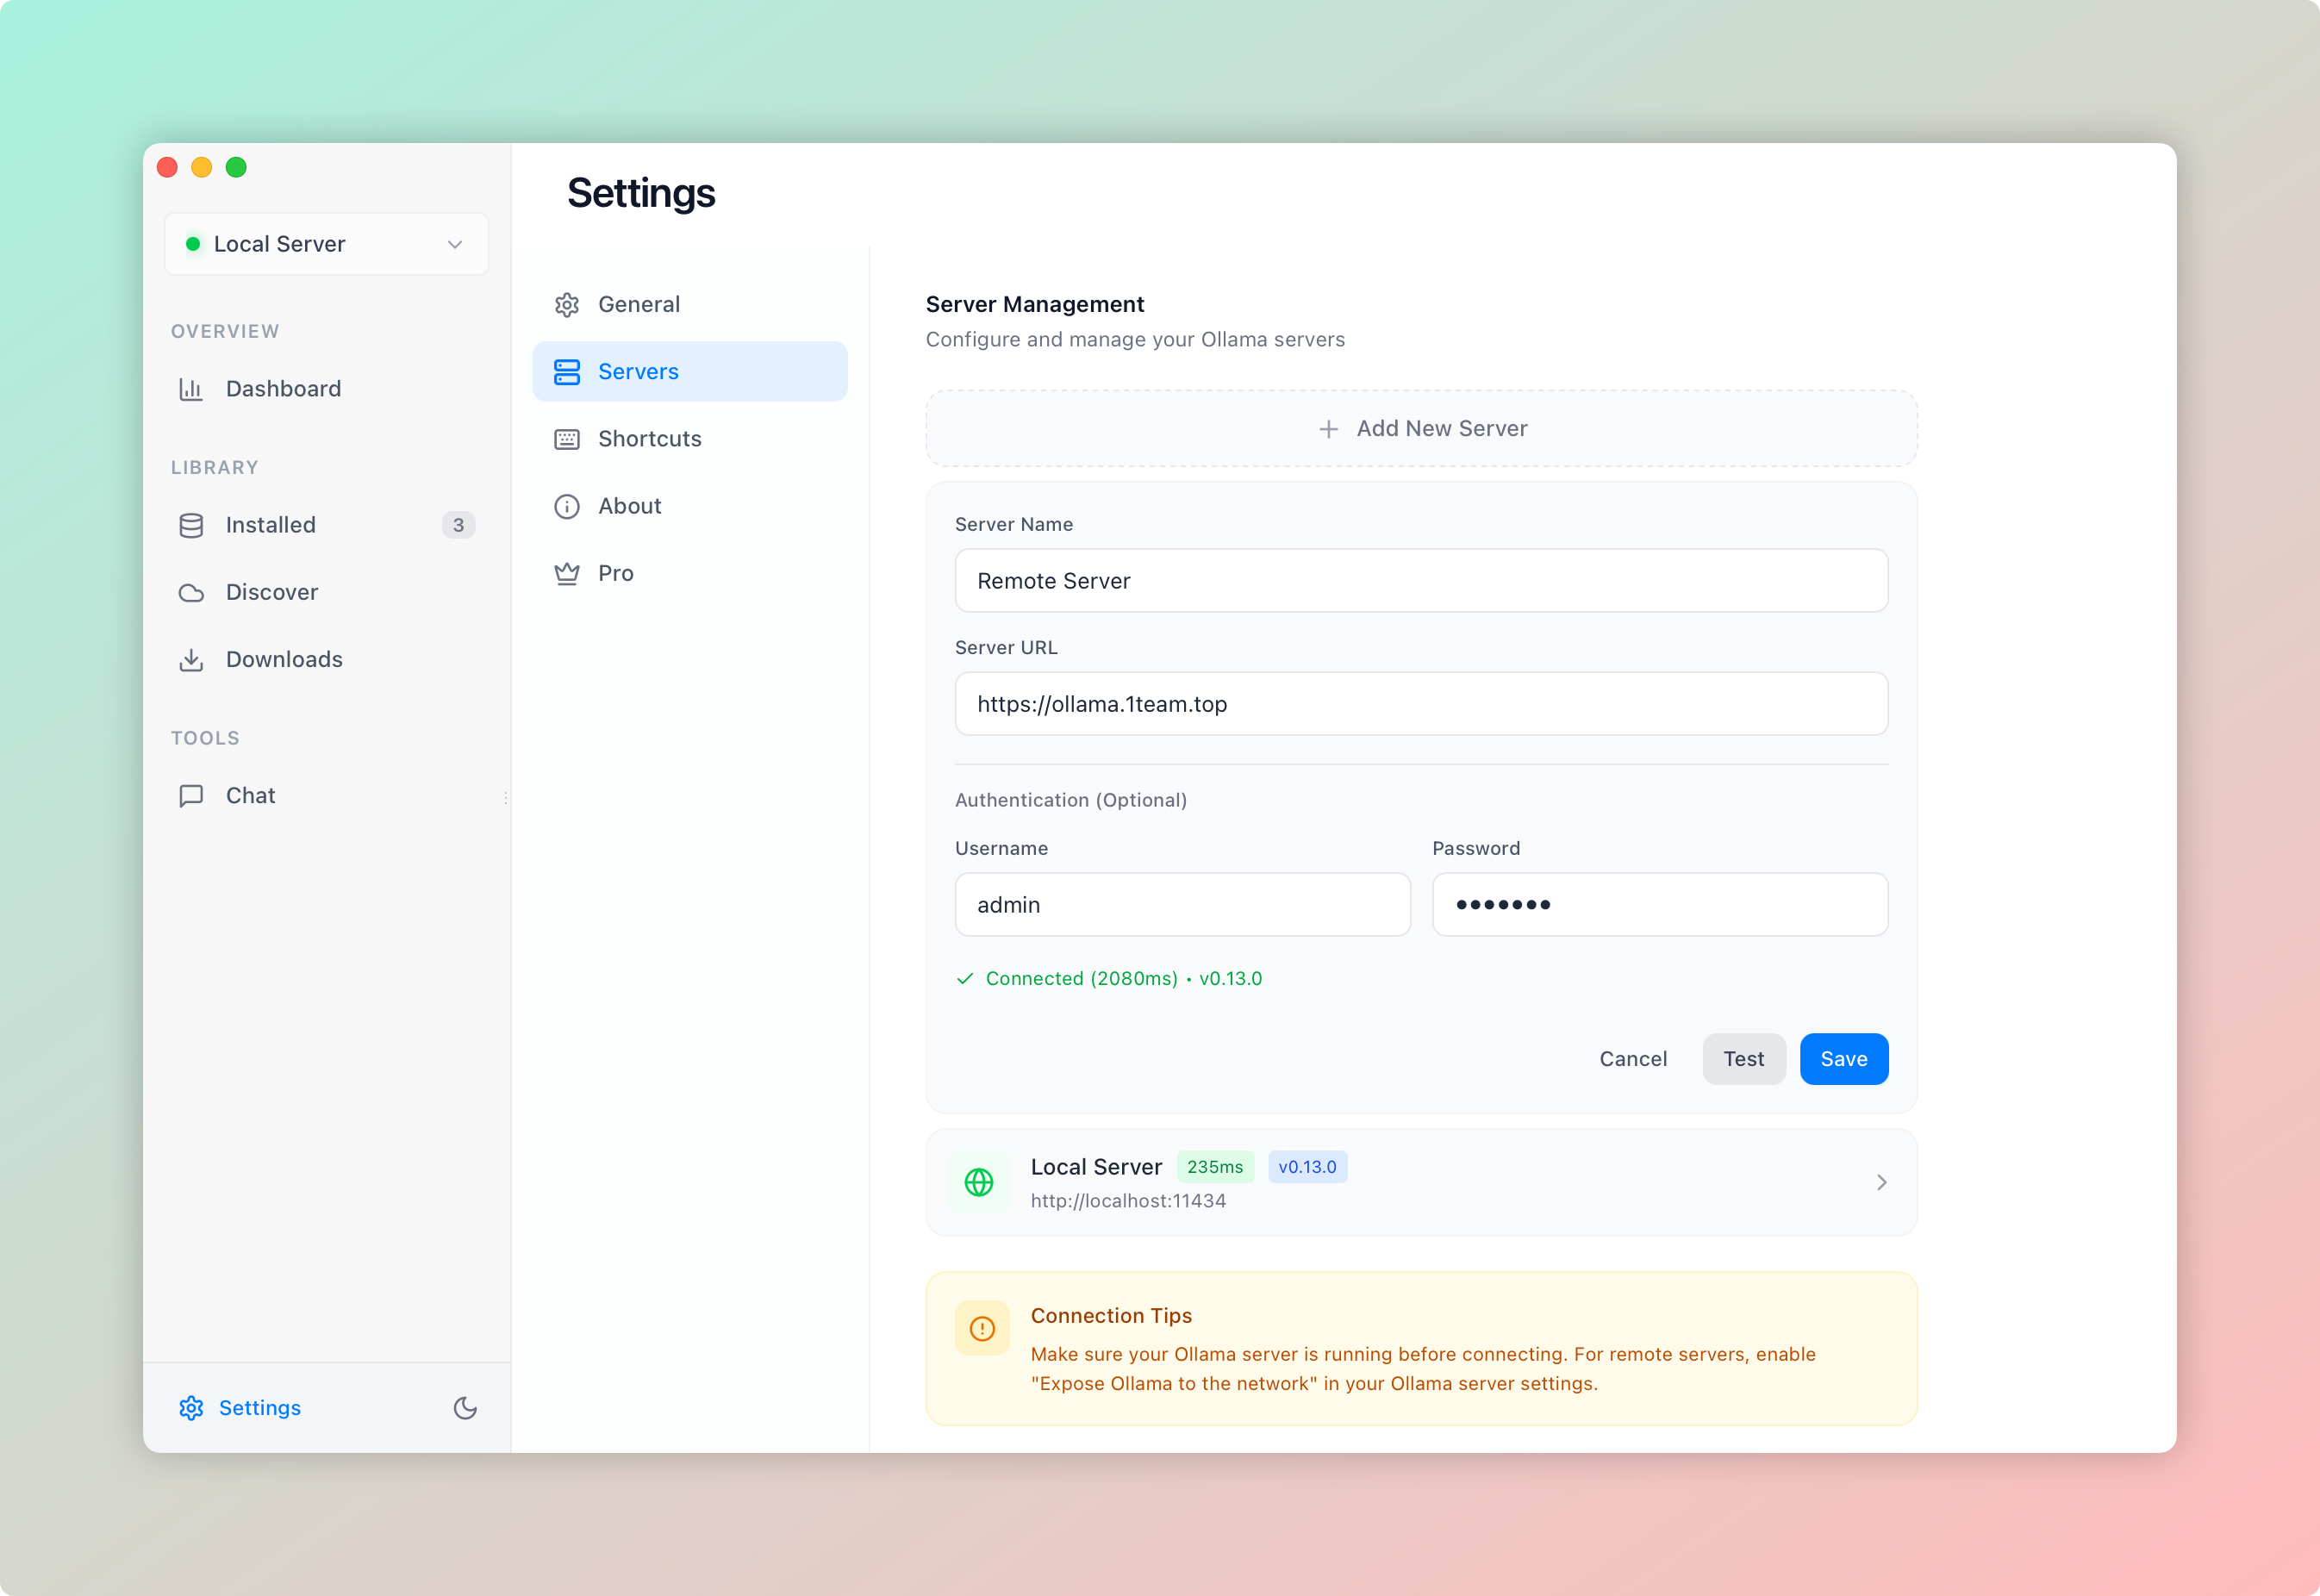This screenshot has height=1596, width=2320.
Task: Click the Connection Tips warning icon
Action: coord(982,1328)
